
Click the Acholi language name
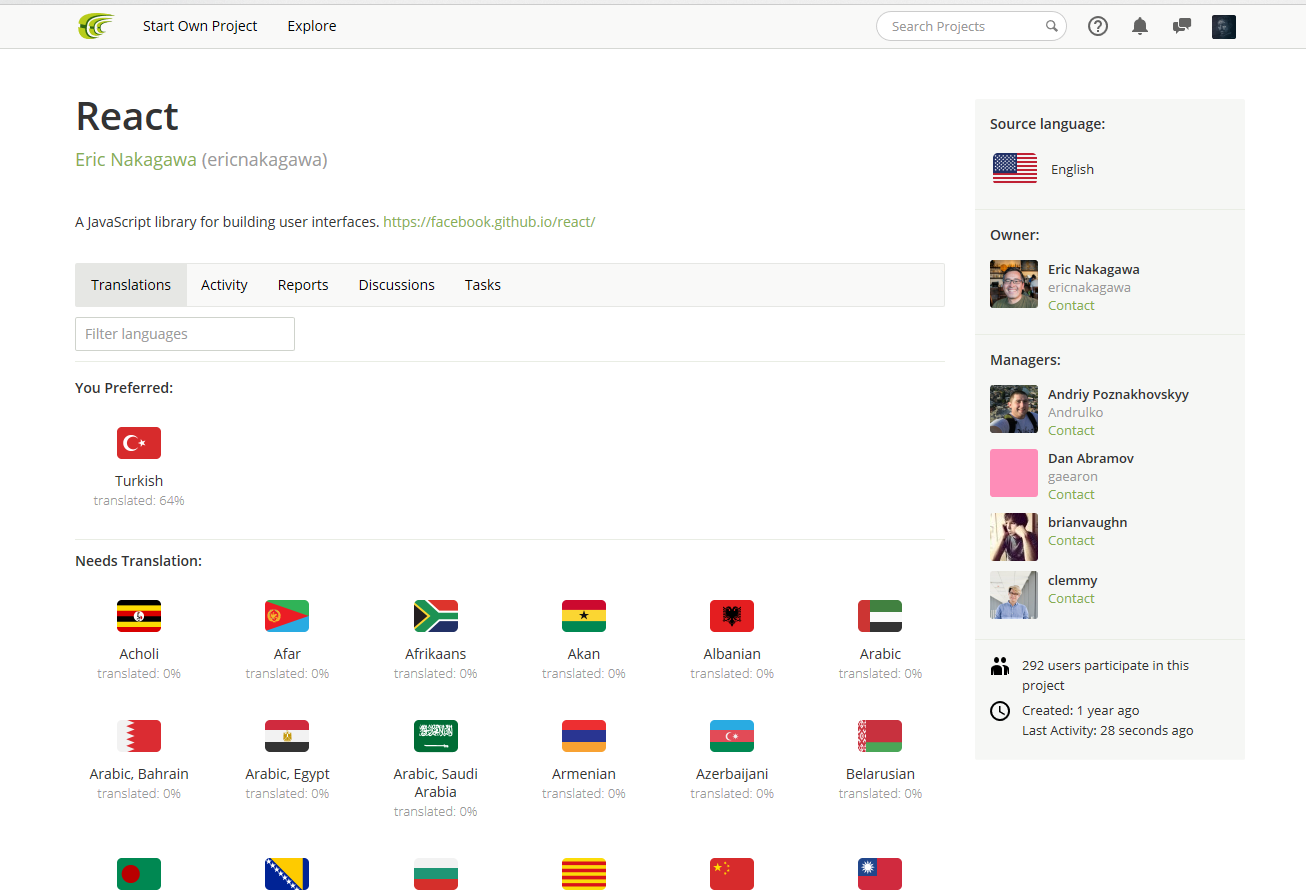(x=139, y=654)
